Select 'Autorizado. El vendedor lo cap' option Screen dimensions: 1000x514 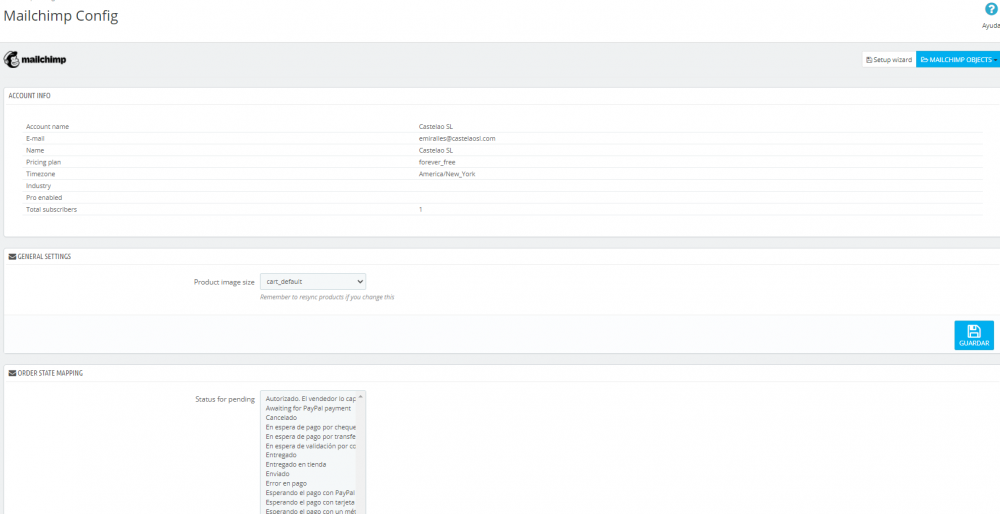(310, 398)
